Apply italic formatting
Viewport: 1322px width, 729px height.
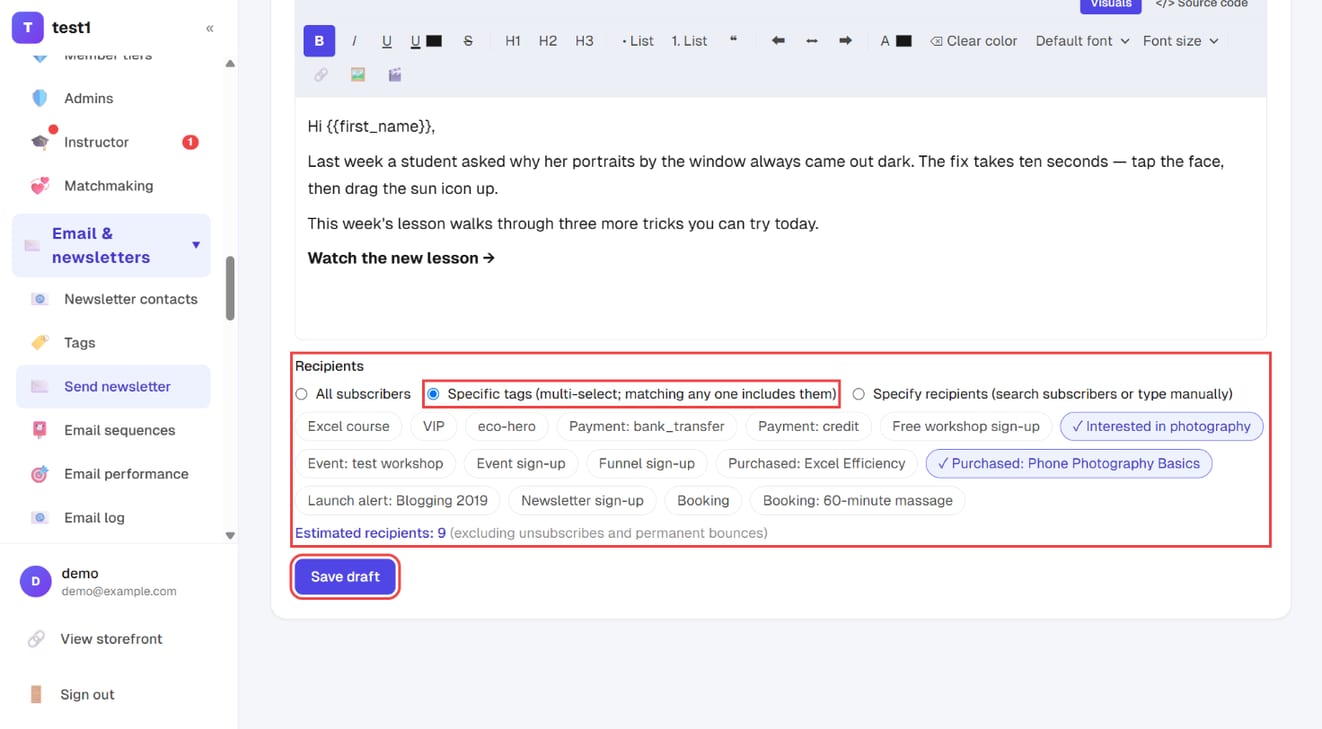354,41
